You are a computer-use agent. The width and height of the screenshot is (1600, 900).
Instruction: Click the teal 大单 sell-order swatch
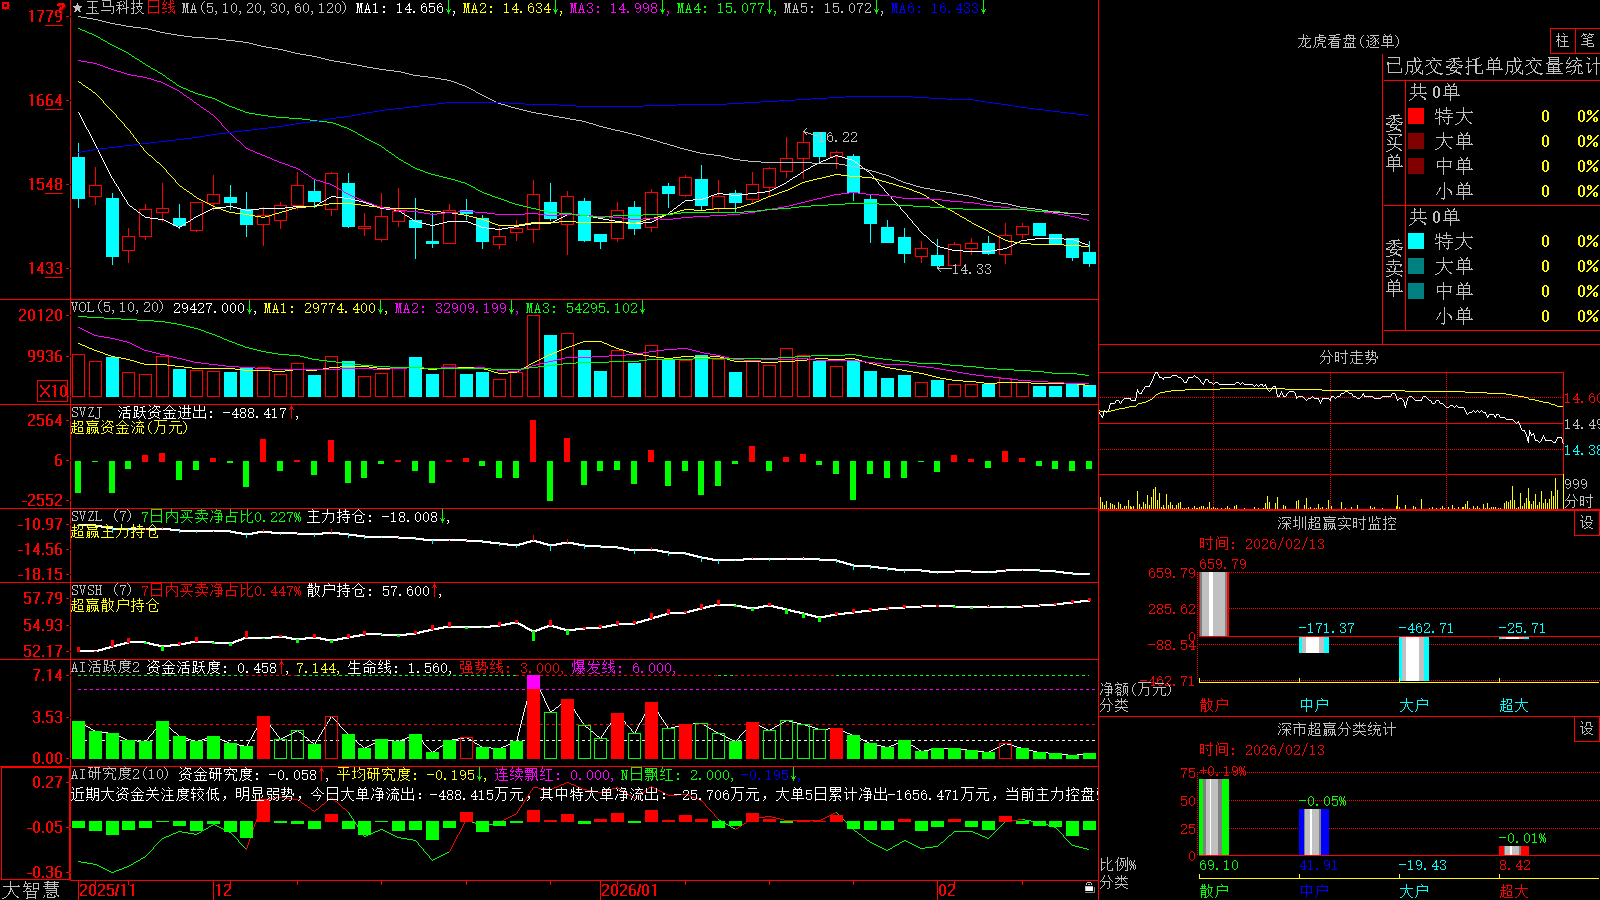coord(1416,266)
